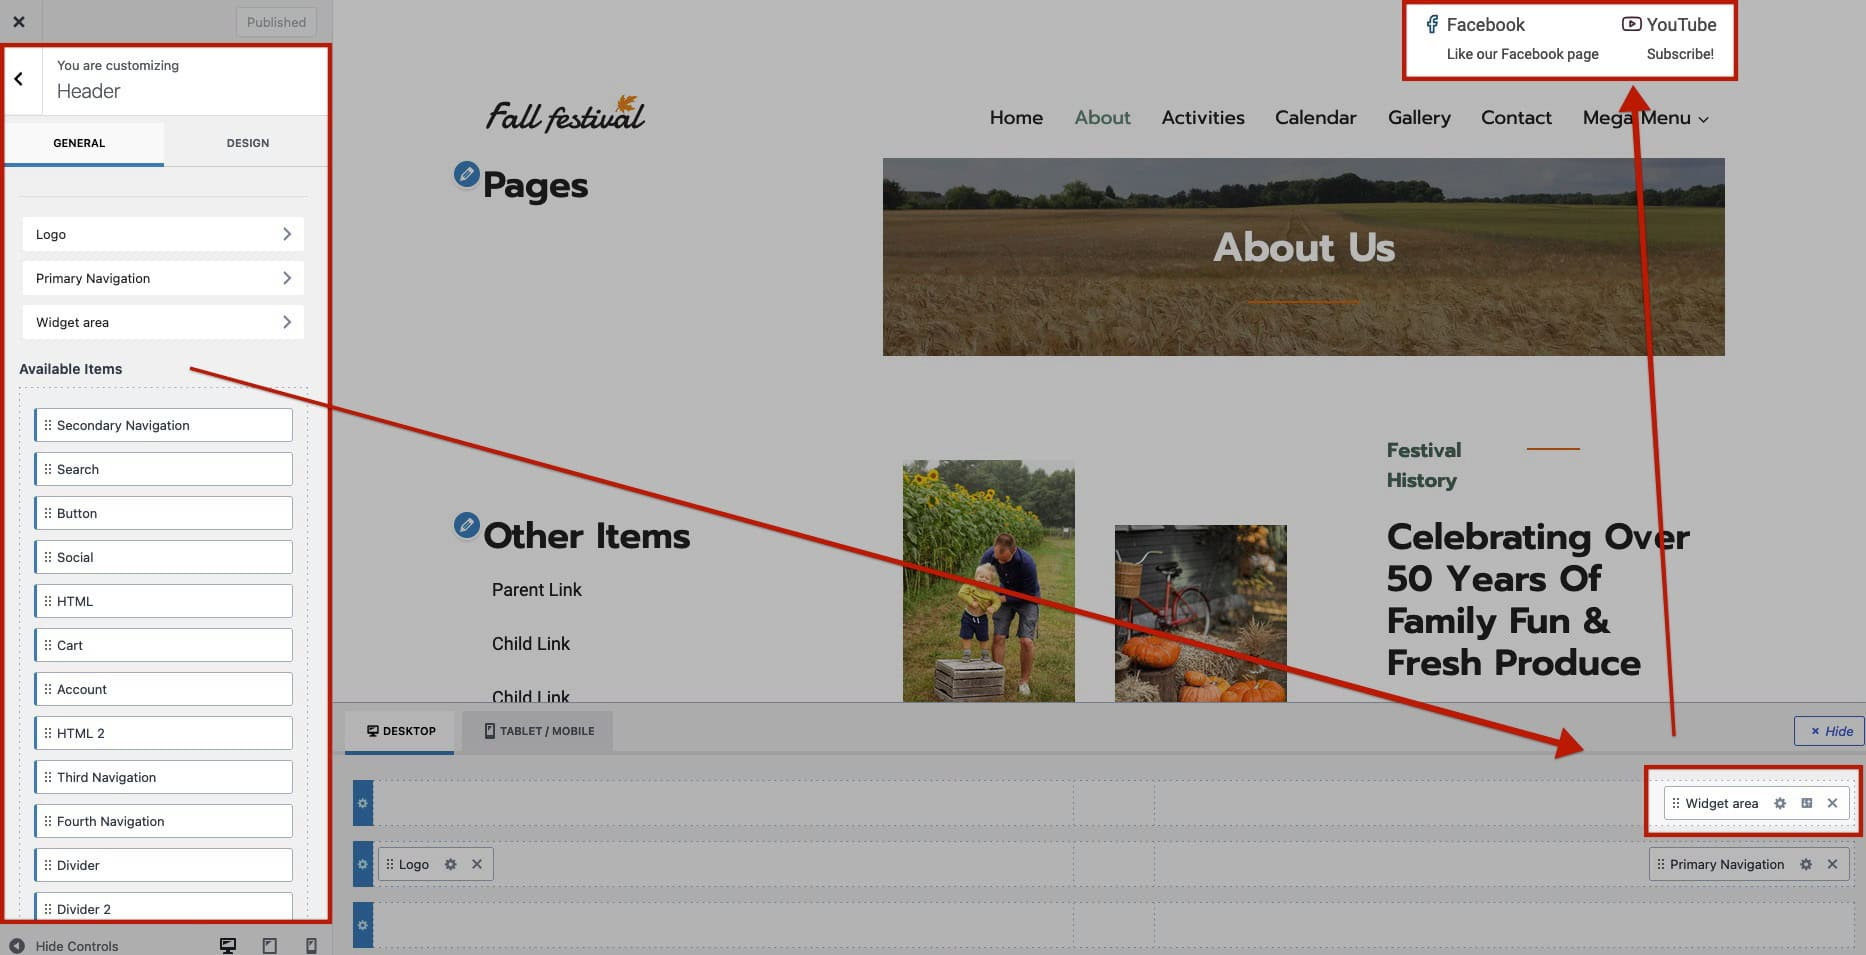This screenshot has height=955, width=1866.
Task: Click the edit pencil icon beside Pages
Action: click(x=466, y=174)
